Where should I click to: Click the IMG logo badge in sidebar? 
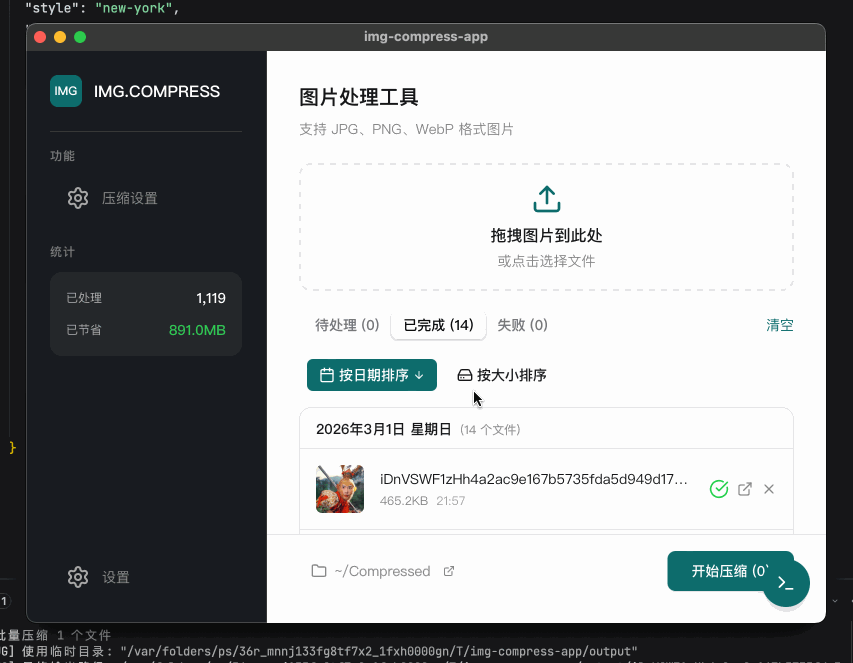coord(66,91)
